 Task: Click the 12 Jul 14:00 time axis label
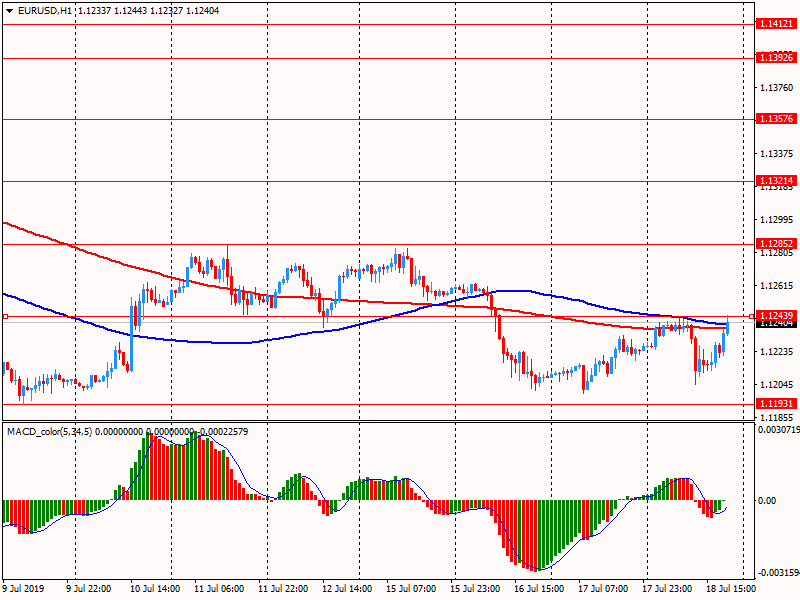[347, 588]
